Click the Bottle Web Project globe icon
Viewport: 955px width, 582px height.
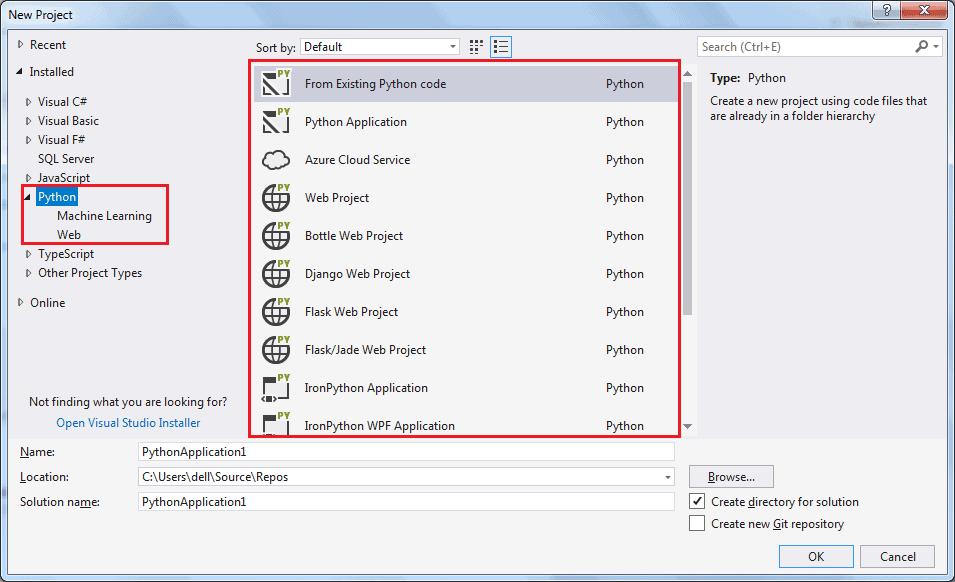click(276, 236)
